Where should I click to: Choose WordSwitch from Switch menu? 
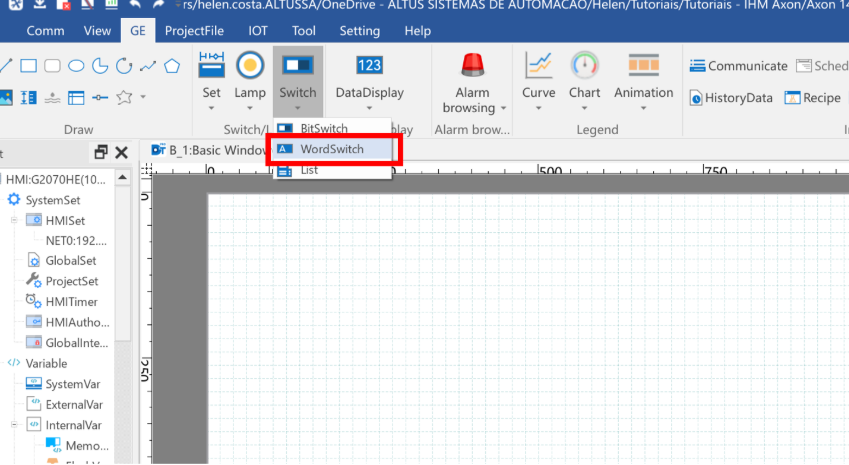332,149
